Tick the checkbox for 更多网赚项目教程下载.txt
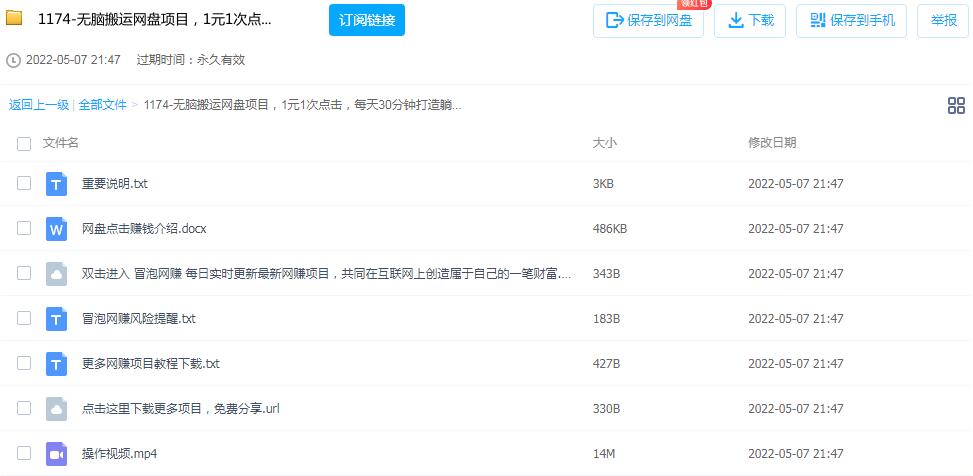 tap(24, 363)
